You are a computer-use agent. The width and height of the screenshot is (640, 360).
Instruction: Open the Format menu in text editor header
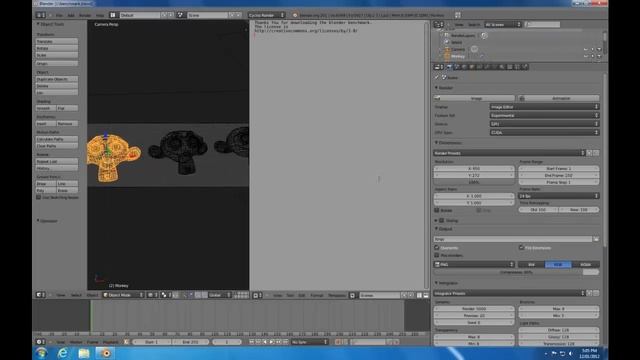tap(317, 295)
